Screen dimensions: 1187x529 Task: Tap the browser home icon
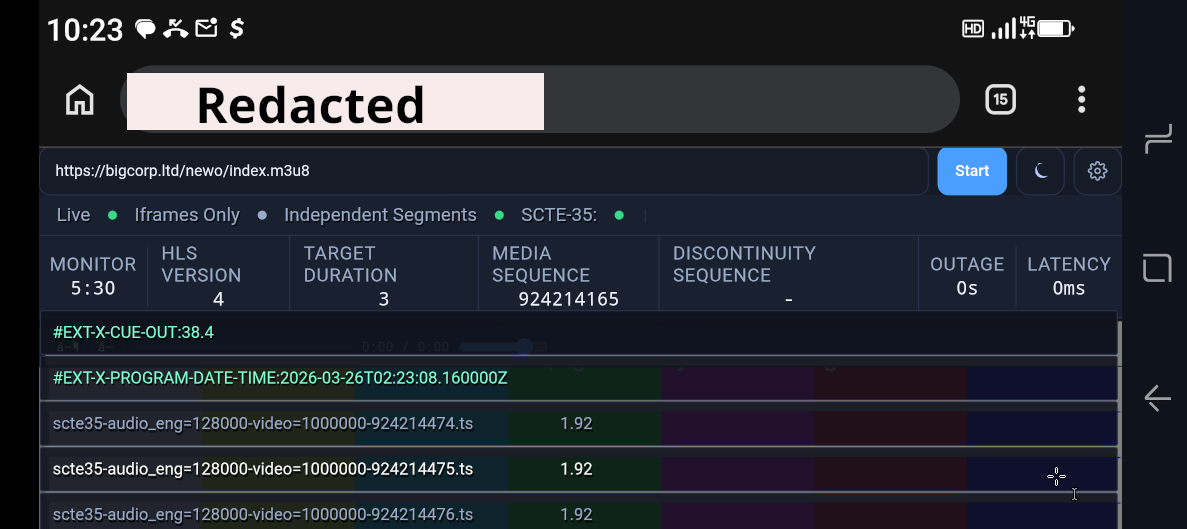click(79, 100)
